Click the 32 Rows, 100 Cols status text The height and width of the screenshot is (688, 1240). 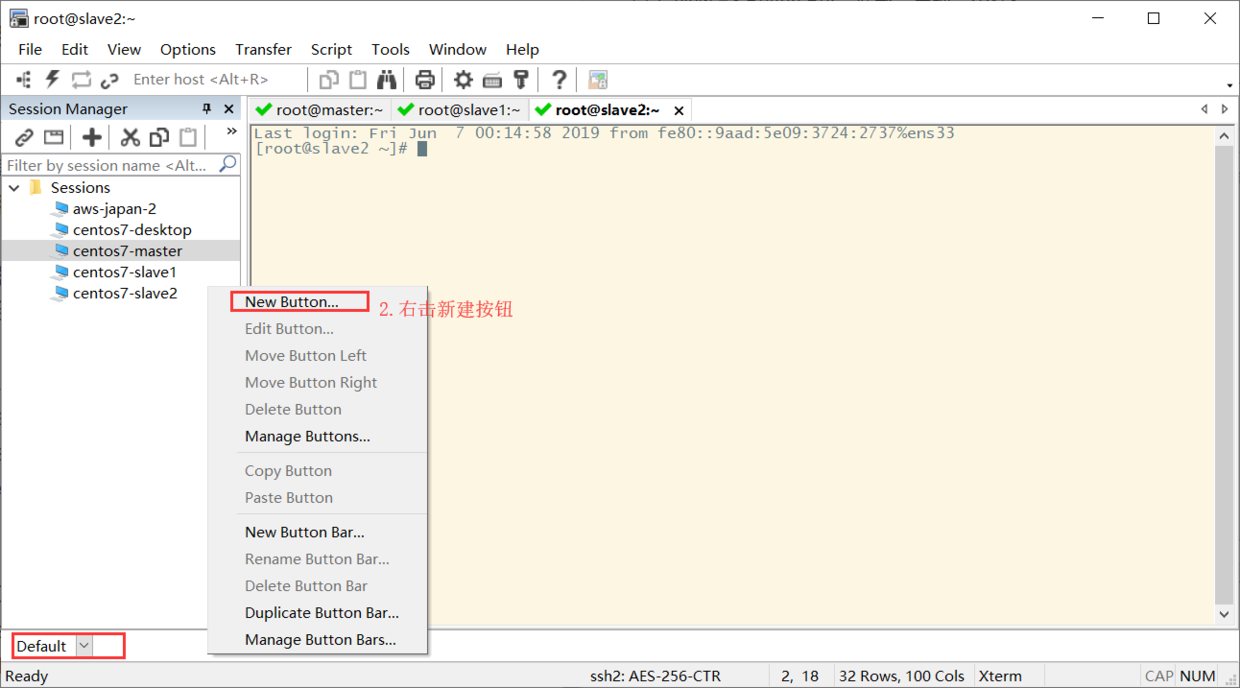pyautogui.click(x=902, y=676)
